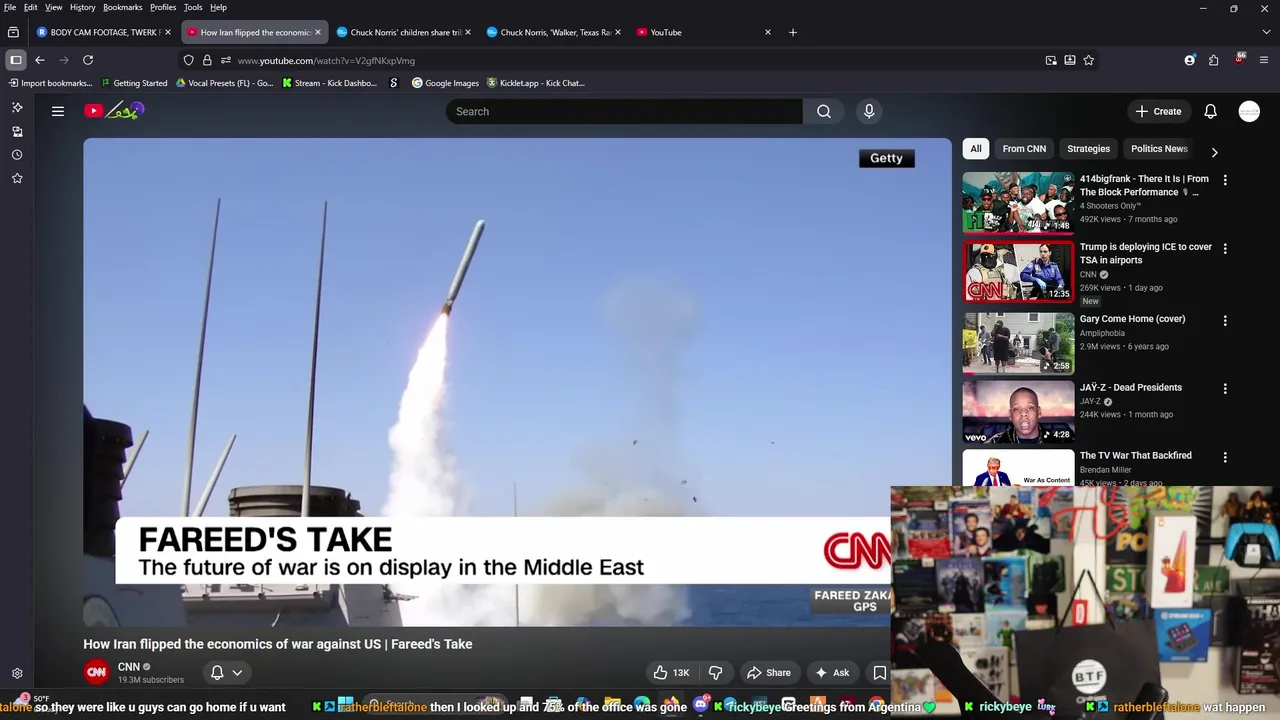The image size is (1280, 720).
Task: Open options for 414bigfrank video
Action: [1225, 180]
